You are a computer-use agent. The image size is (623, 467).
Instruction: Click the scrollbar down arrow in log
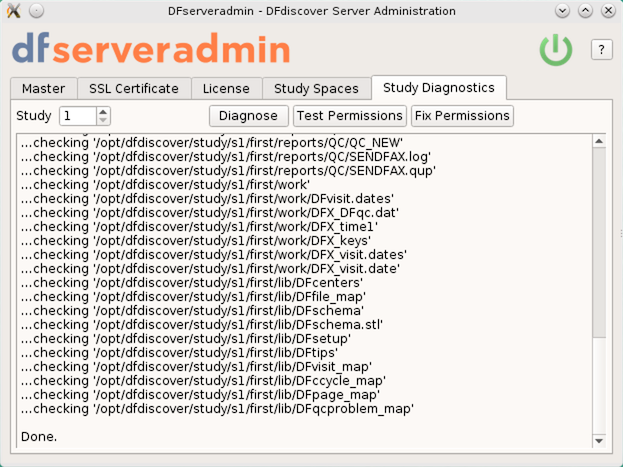pyautogui.click(x=599, y=440)
